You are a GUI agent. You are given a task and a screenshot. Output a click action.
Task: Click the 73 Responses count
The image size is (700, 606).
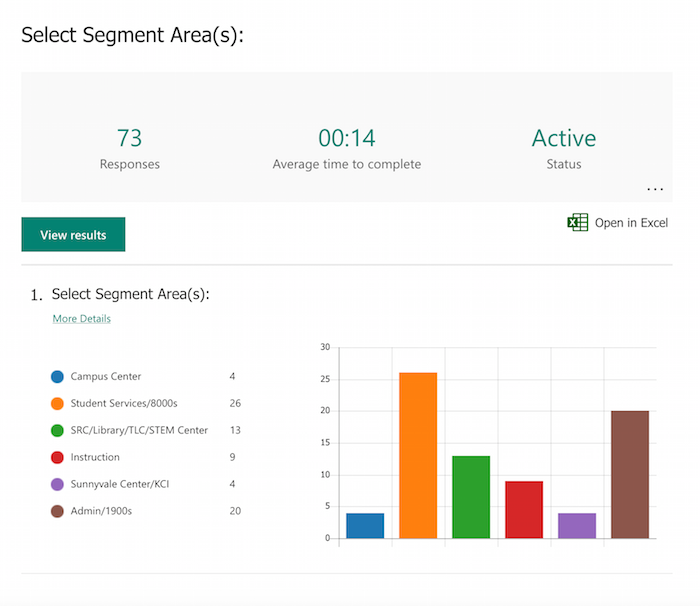click(x=130, y=138)
